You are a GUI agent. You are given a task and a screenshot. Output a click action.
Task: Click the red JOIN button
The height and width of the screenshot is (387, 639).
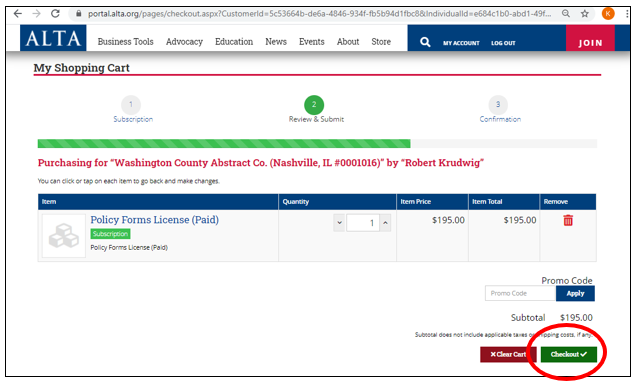pos(590,38)
